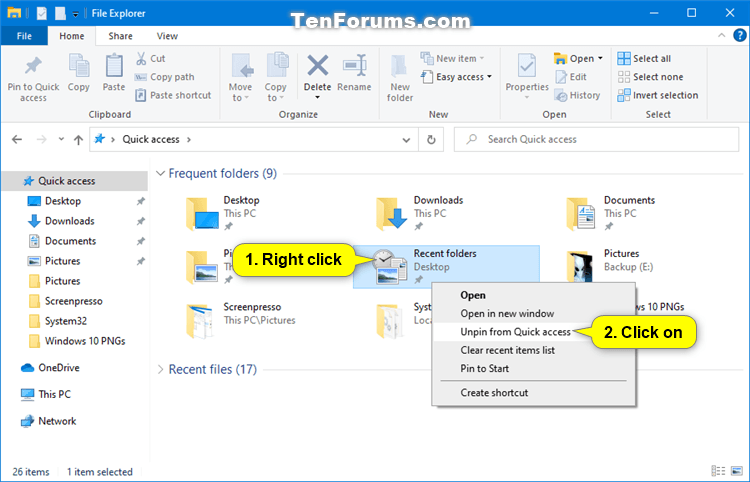Open the Open button dropdown arrow

pos(600,58)
